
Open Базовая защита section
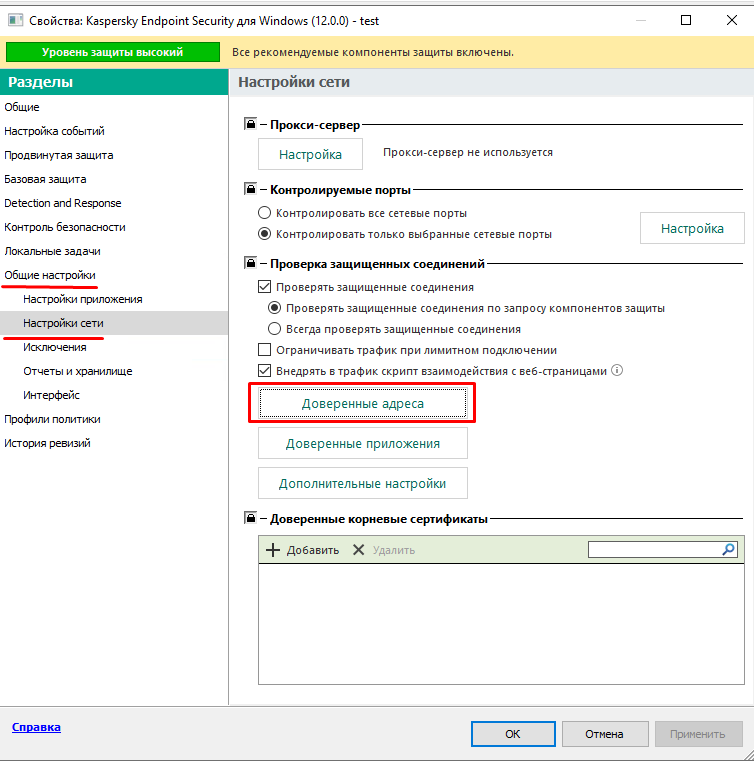(x=45, y=179)
